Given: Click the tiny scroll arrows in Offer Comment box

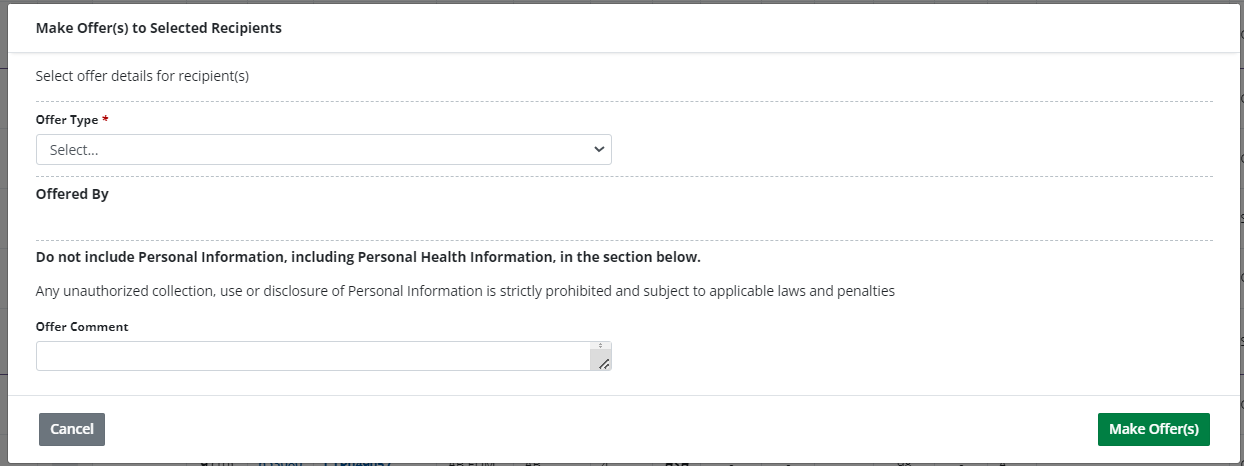Looking at the screenshot, I should [x=601, y=346].
